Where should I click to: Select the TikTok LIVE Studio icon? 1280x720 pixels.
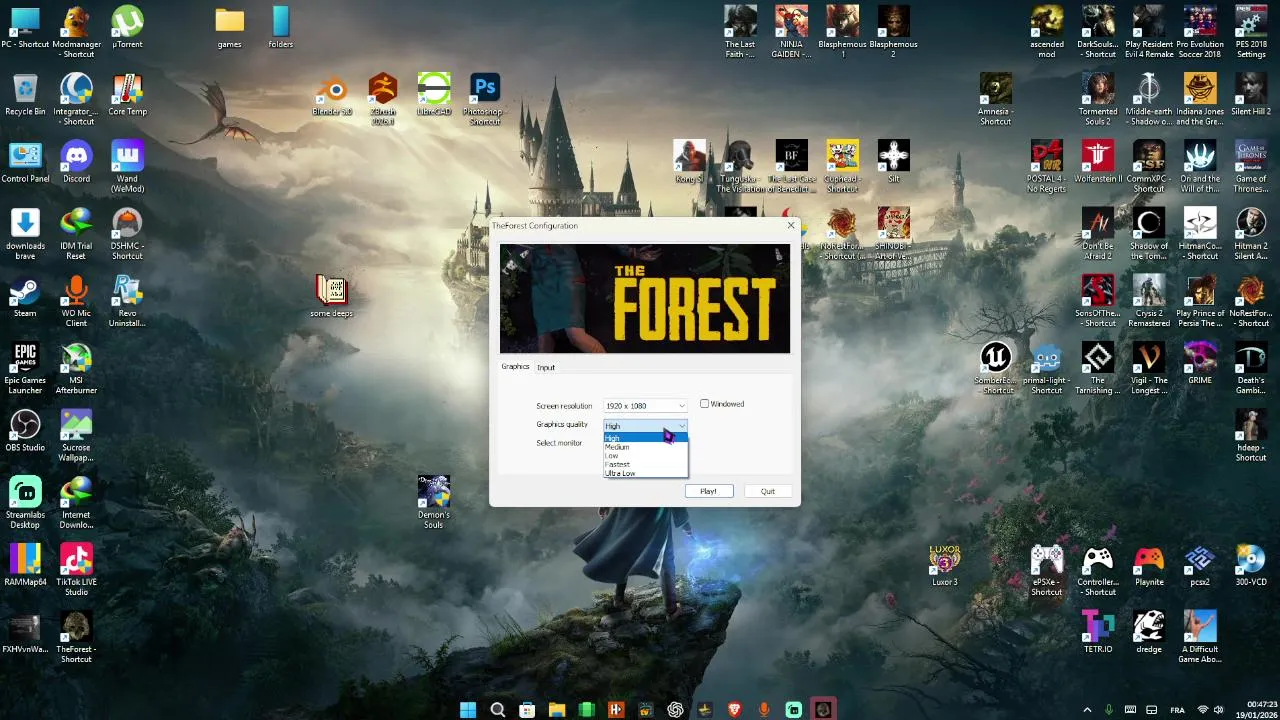click(76, 570)
